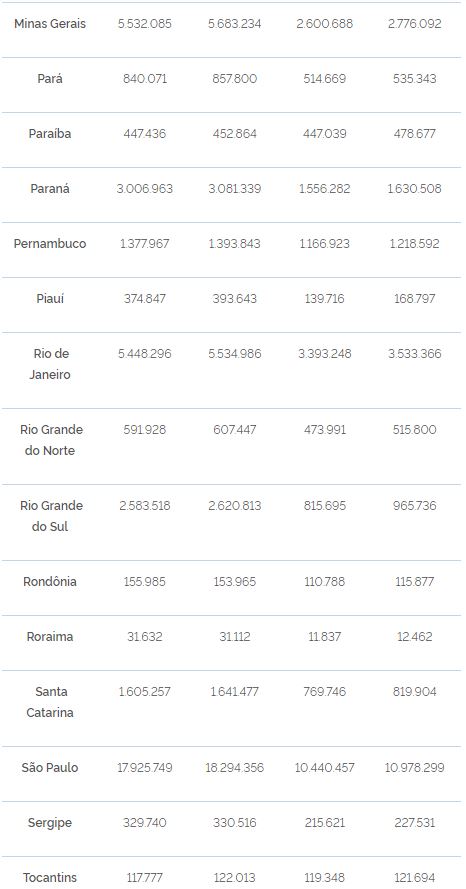This screenshot has width=466, height=889.
Task: Select Rio Grande do Sul label
Action: click(51, 516)
